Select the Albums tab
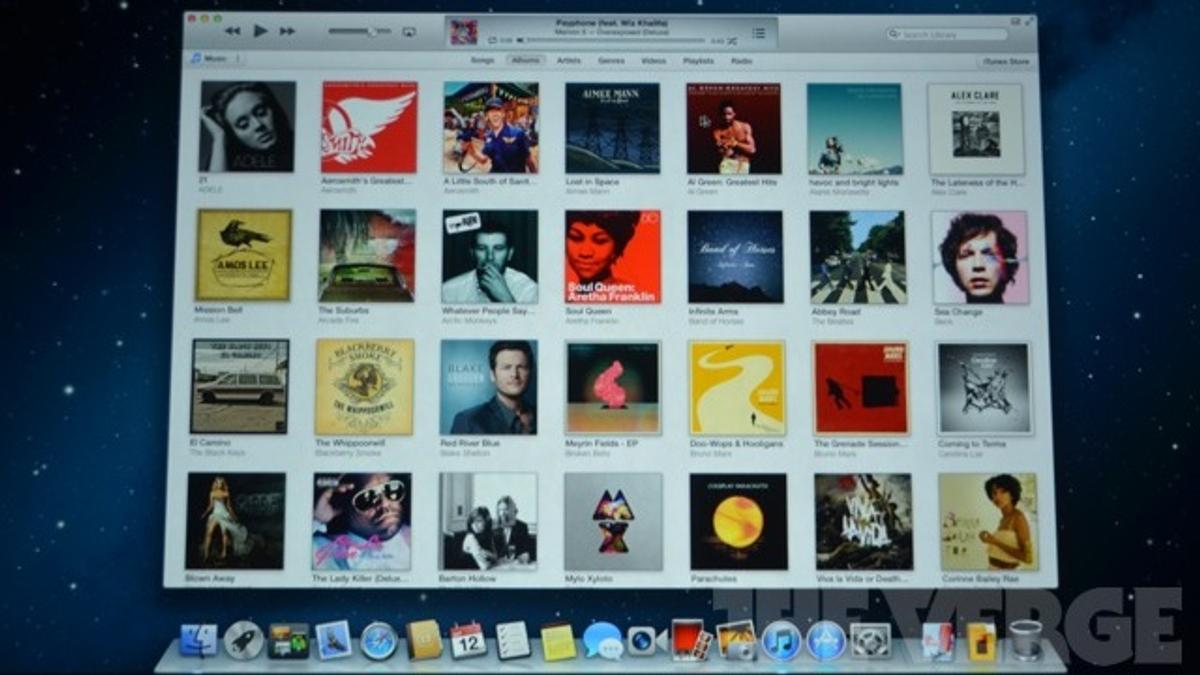The image size is (1200, 675). [x=525, y=61]
